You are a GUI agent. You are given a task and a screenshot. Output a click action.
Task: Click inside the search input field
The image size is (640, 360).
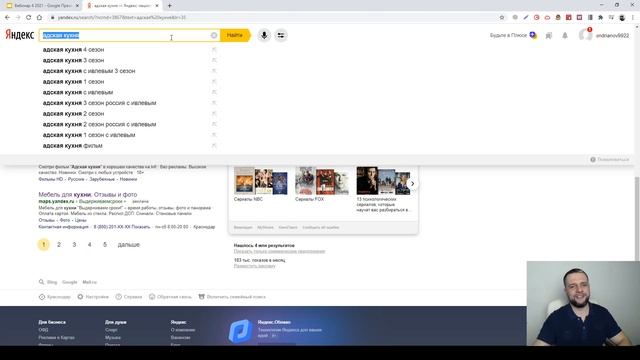pyautogui.click(x=127, y=36)
